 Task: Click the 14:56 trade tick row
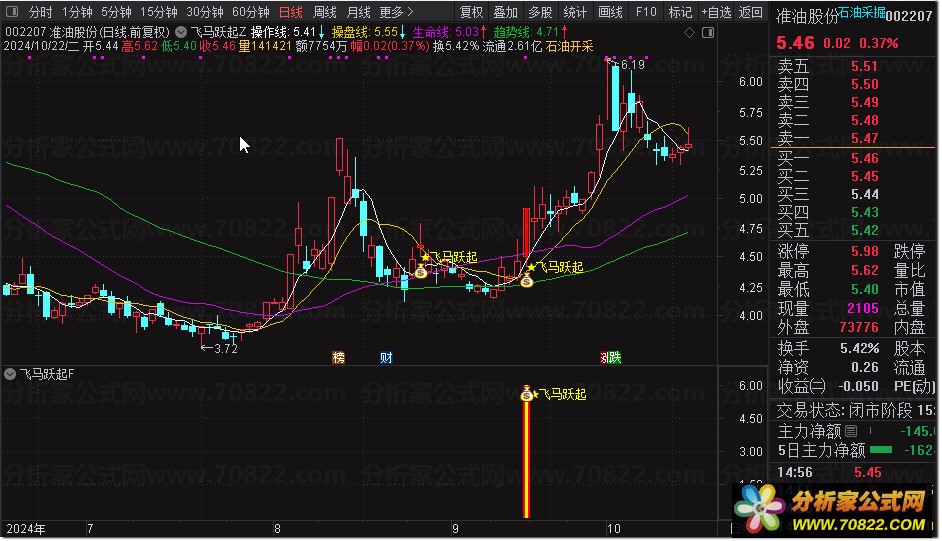(x=854, y=473)
